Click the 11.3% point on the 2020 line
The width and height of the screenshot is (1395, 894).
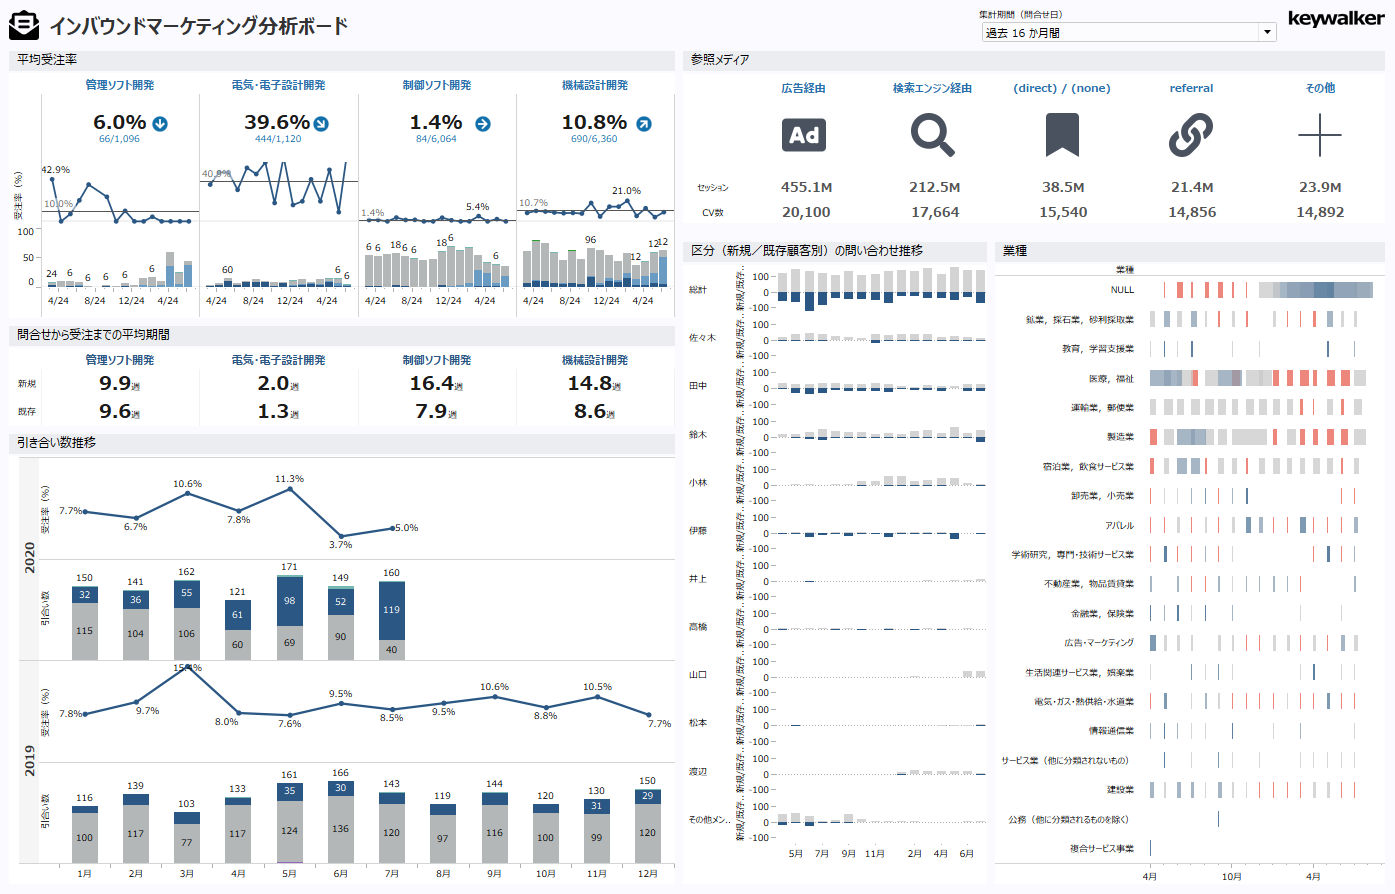[290, 490]
